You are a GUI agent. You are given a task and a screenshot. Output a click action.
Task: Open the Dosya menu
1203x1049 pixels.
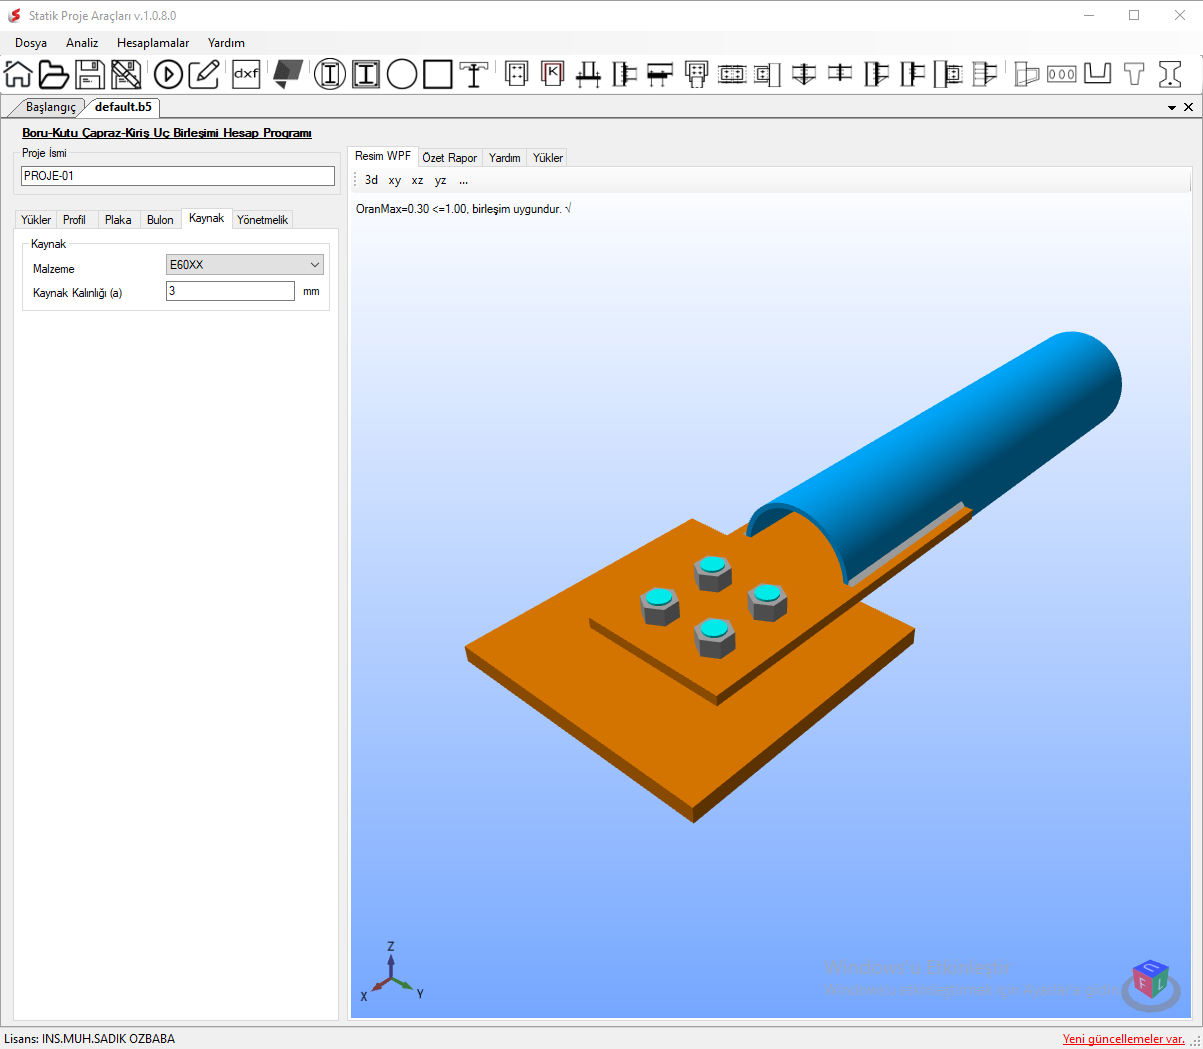(x=31, y=43)
